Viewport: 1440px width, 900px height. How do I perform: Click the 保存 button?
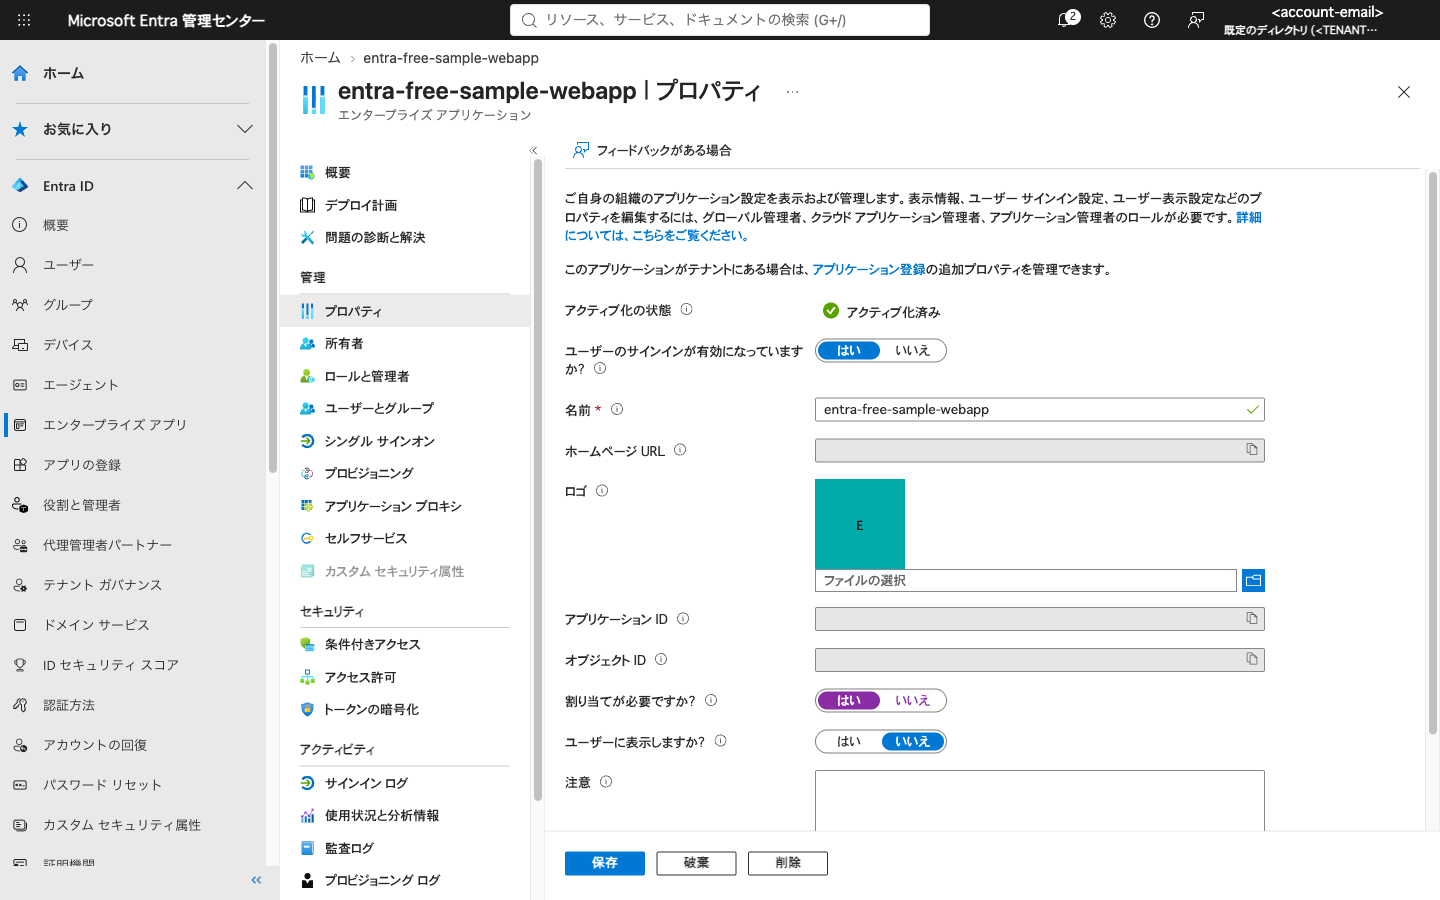point(605,863)
